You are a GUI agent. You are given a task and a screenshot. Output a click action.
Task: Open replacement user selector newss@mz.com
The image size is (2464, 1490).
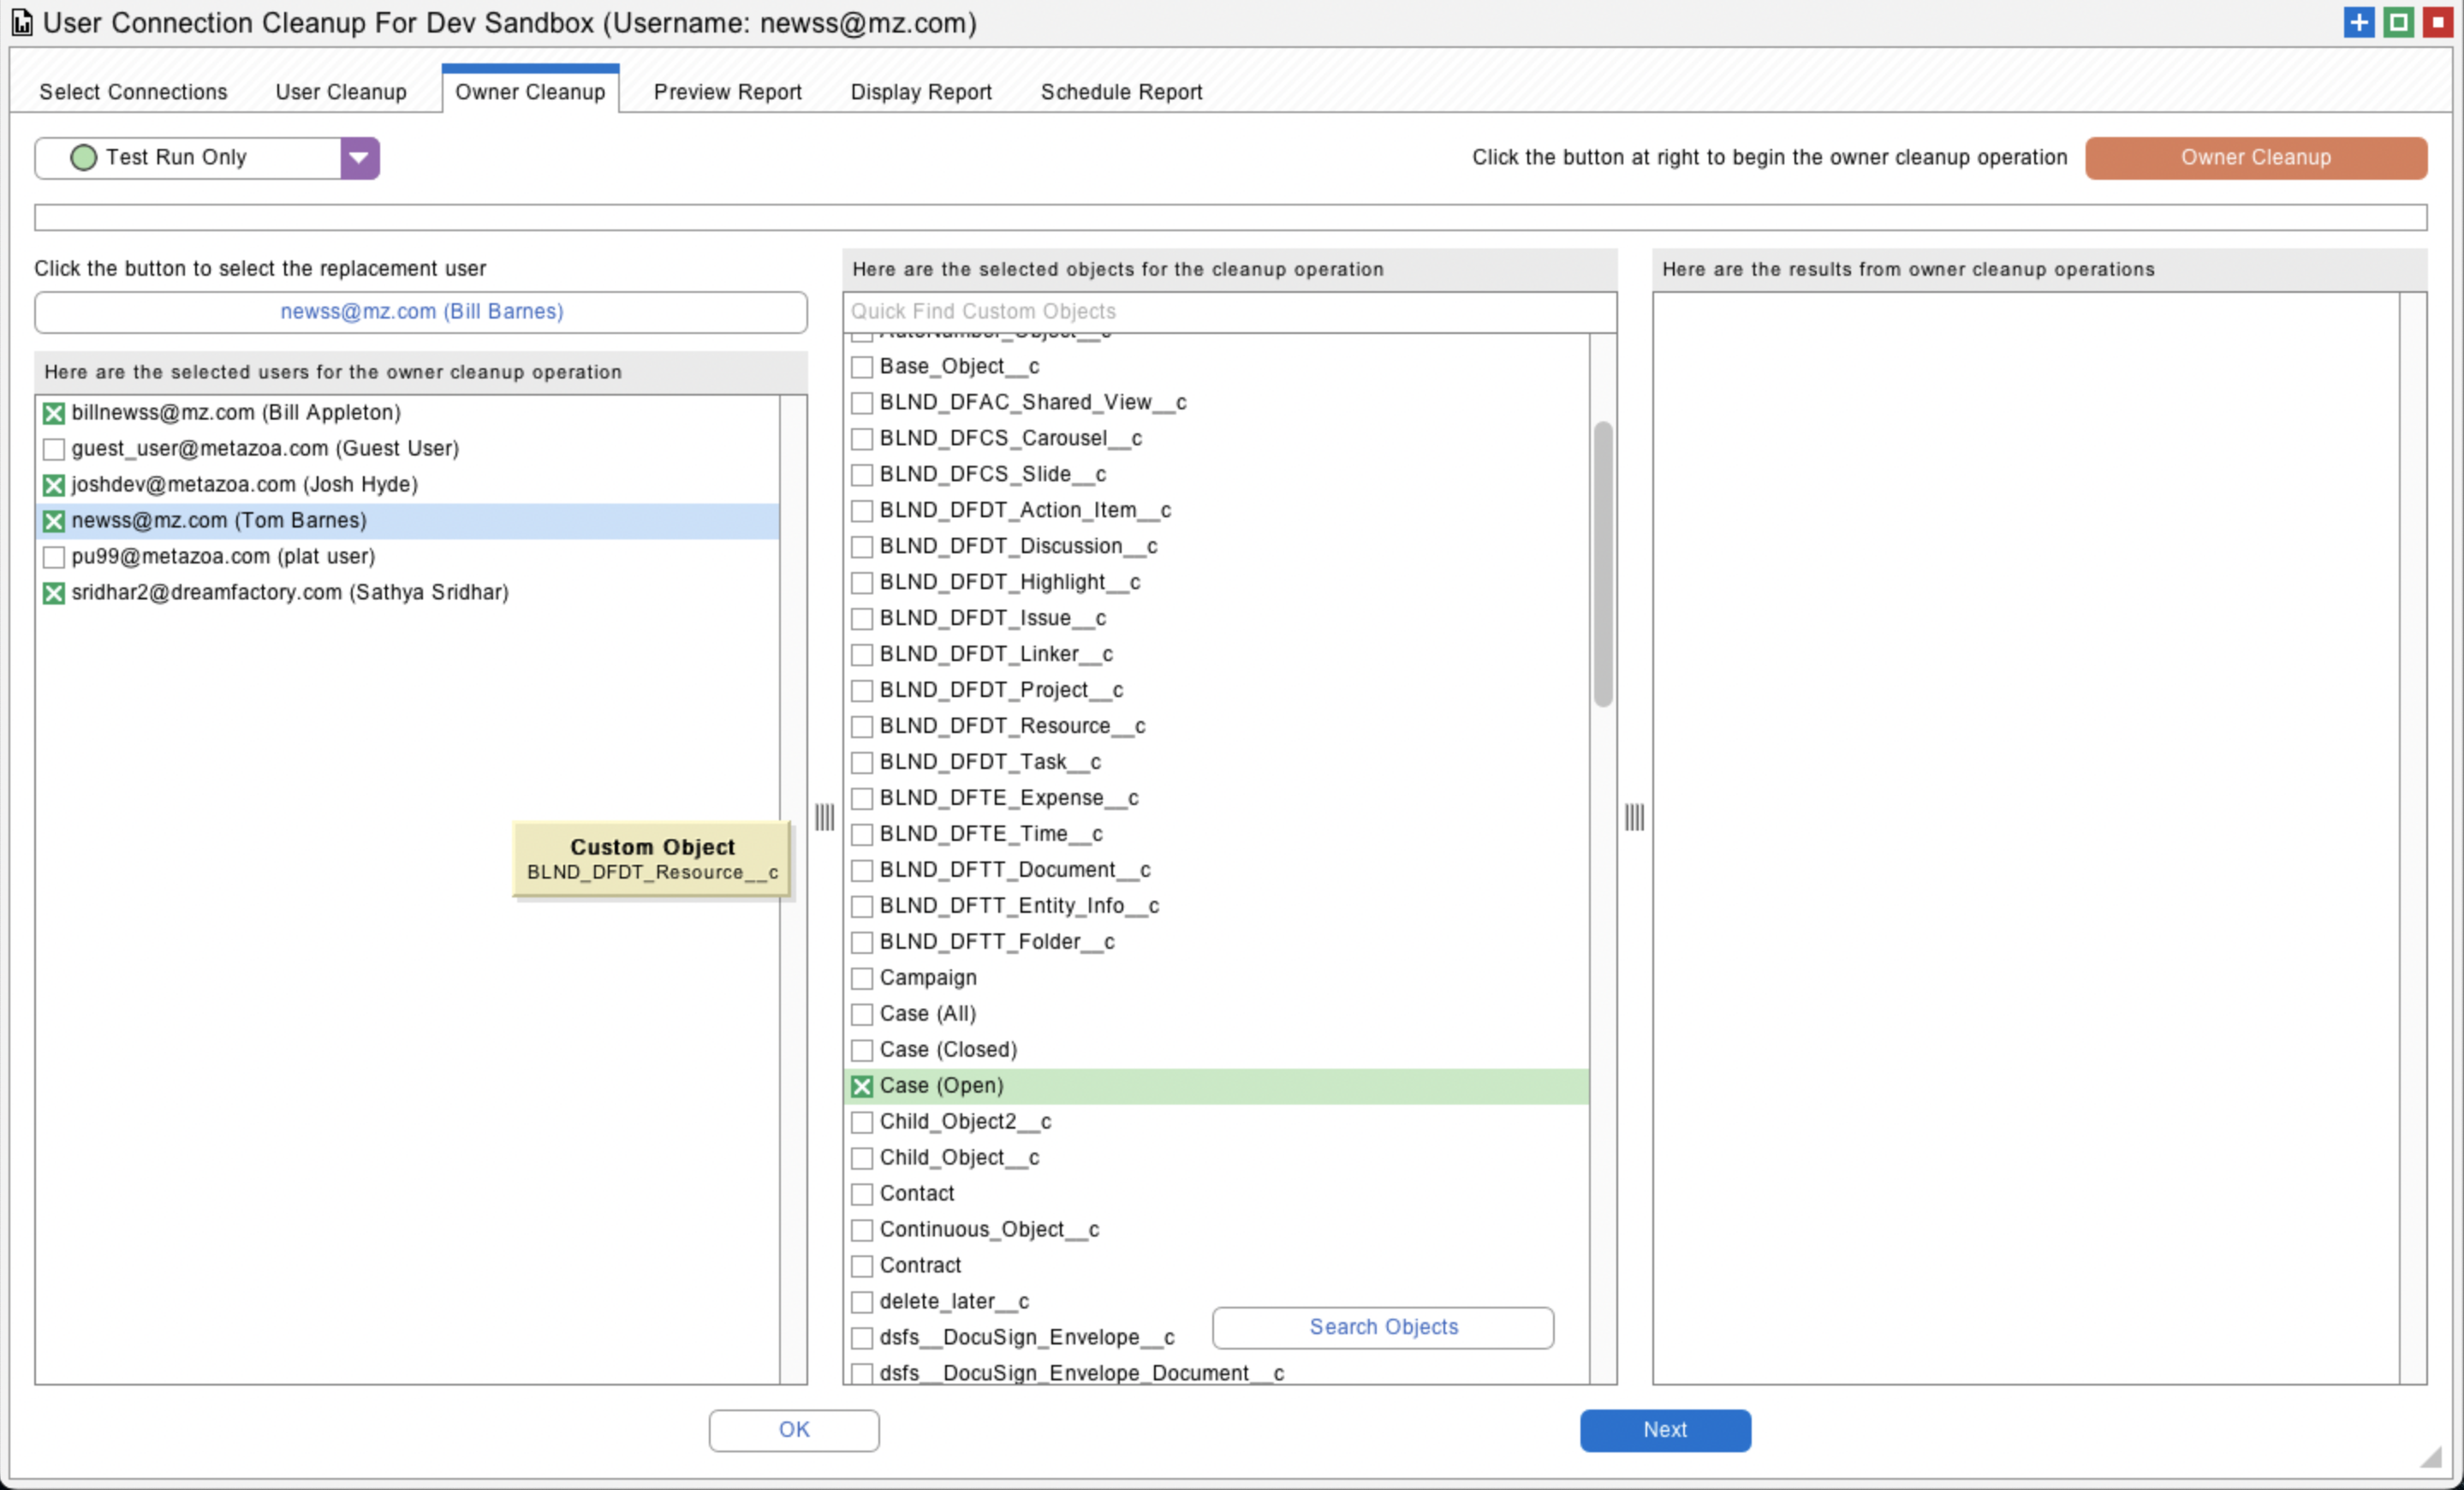(x=421, y=312)
